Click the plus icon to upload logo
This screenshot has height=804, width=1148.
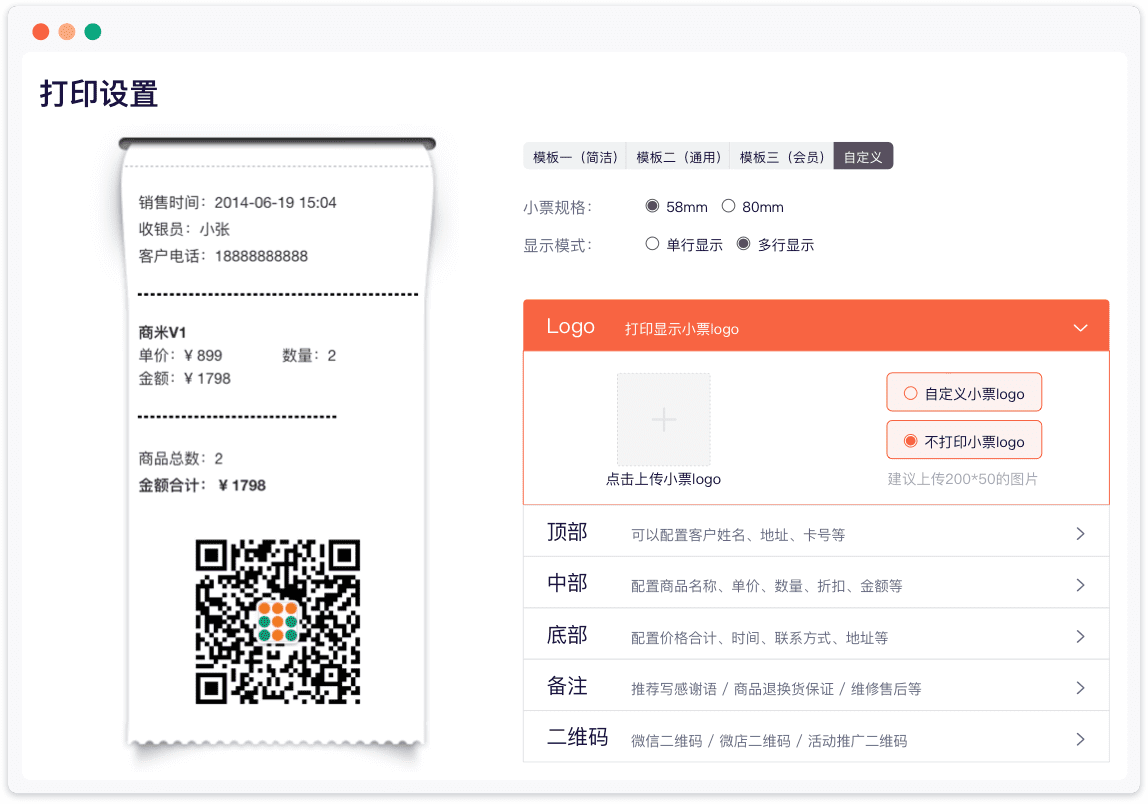pyautogui.click(x=664, y=420)
